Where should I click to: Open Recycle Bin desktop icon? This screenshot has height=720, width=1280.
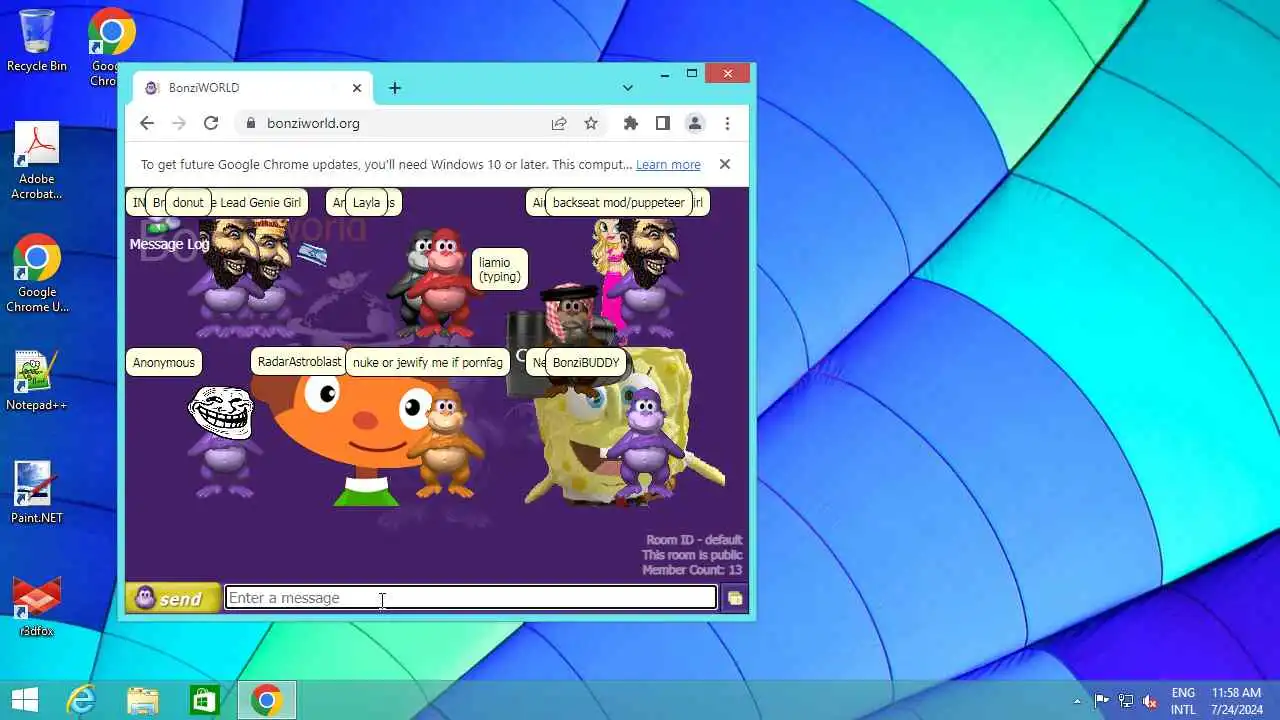[x=37, y=41]
